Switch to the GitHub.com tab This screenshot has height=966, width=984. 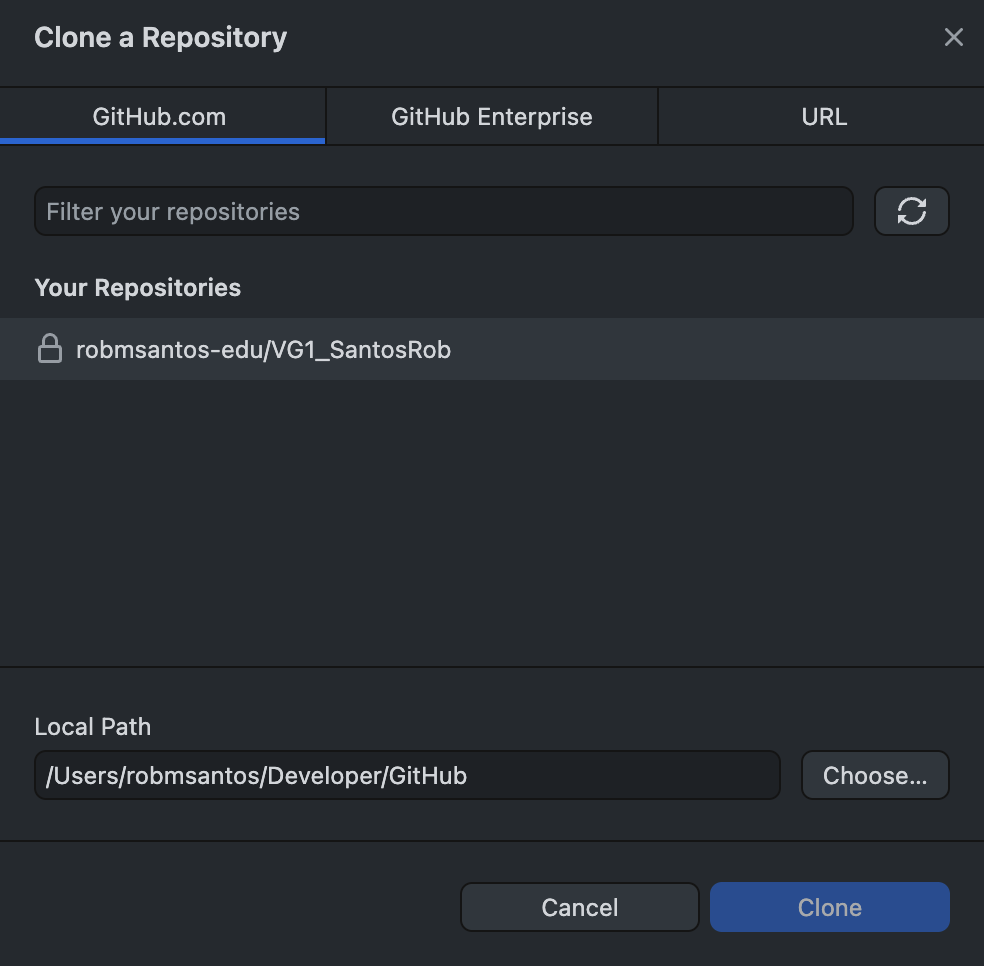tap(160, 116)
